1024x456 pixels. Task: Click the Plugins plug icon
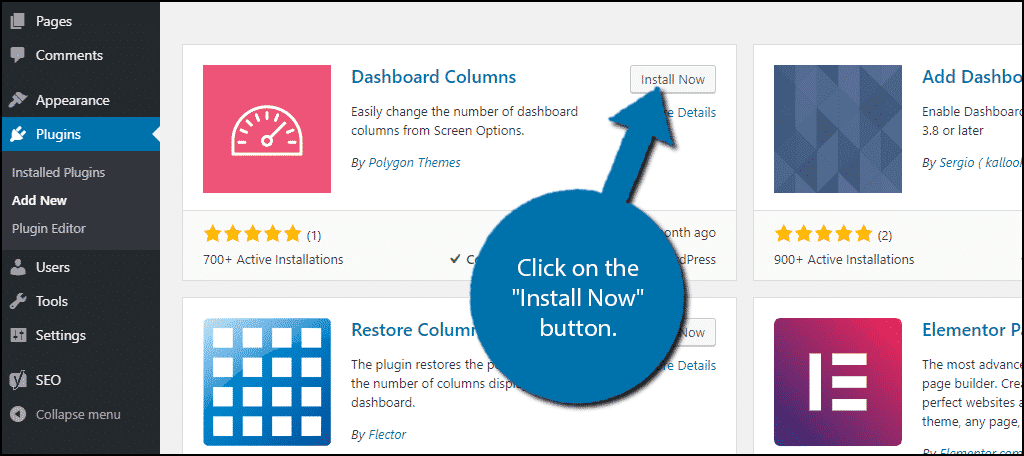coord(18,135)
